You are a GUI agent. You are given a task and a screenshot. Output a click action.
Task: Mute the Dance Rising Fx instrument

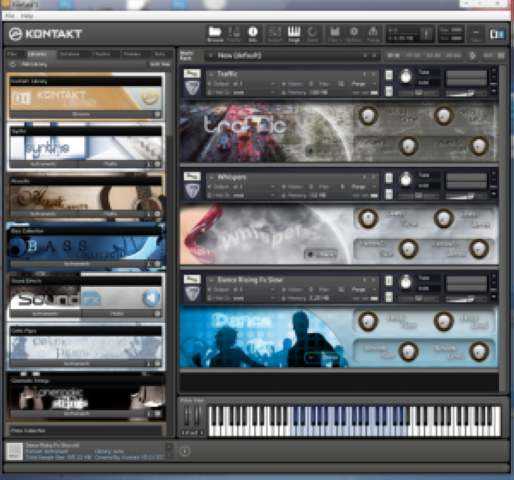click(x=389, y=297)
